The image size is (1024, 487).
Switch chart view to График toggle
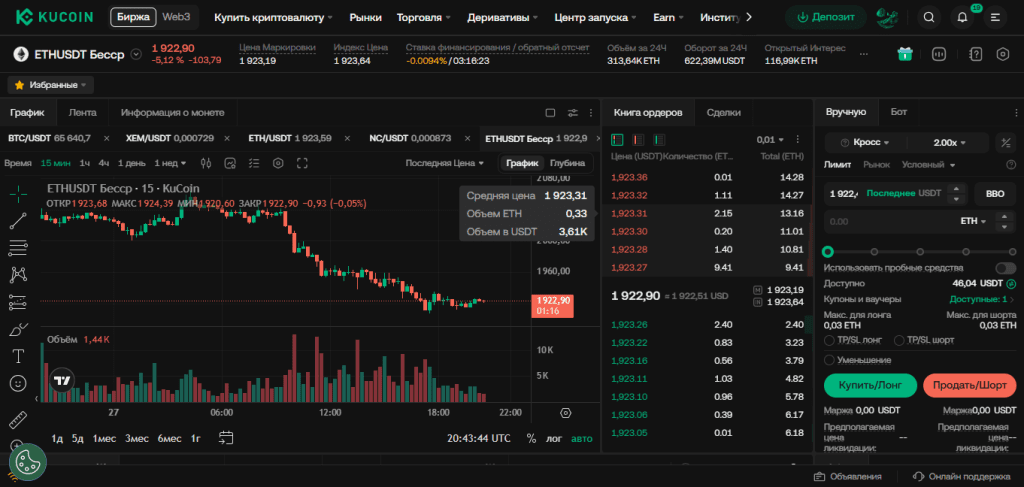pyautogui.click(x=522, y=163)
